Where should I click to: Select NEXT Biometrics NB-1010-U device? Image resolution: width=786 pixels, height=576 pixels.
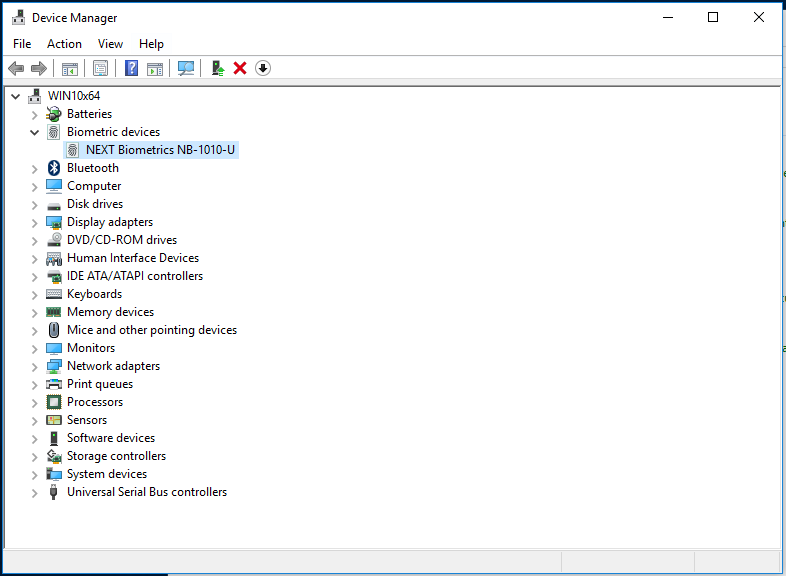point(160,150)
